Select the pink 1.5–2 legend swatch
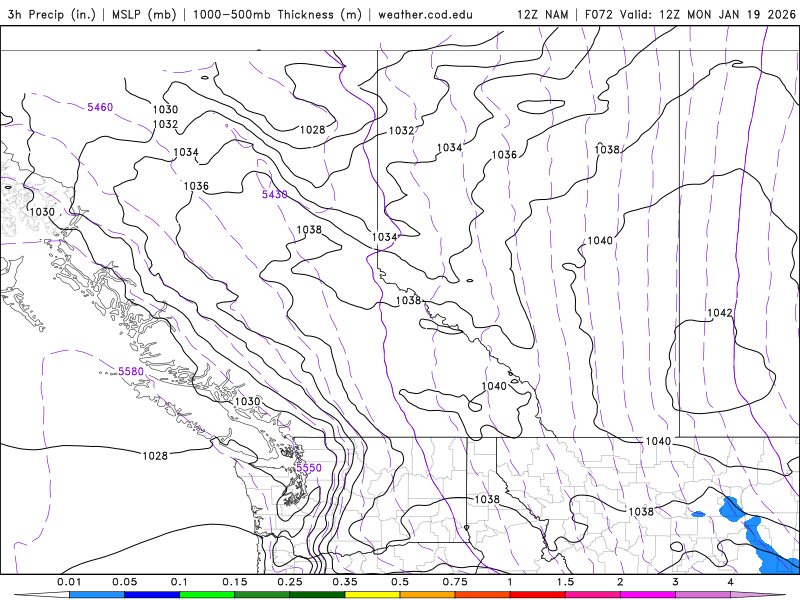Screen dimensions: 800x600 pyautogui.click(x=593, y=595)
